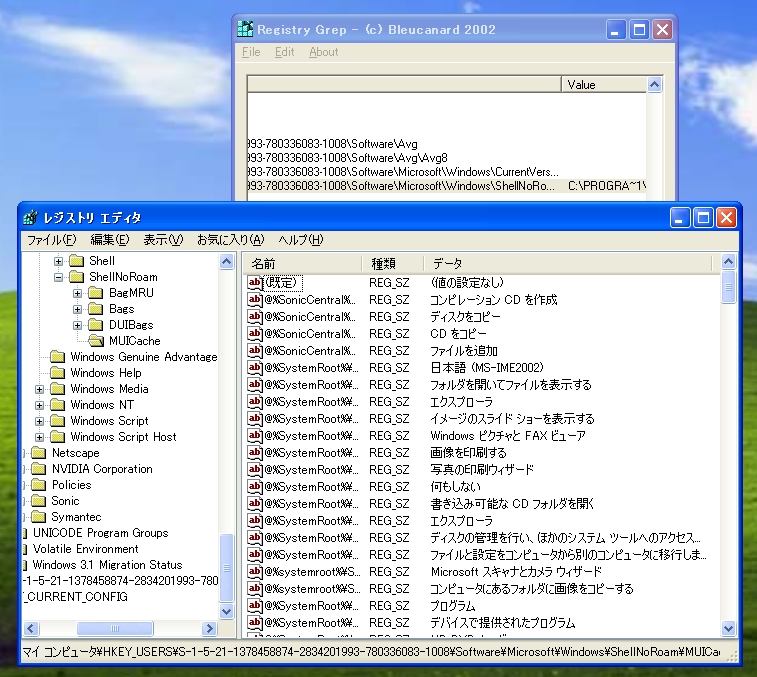This screenshot has height=677, width=757.
Task: Click tree panel down scroll arrow
Action: point(226,611)
